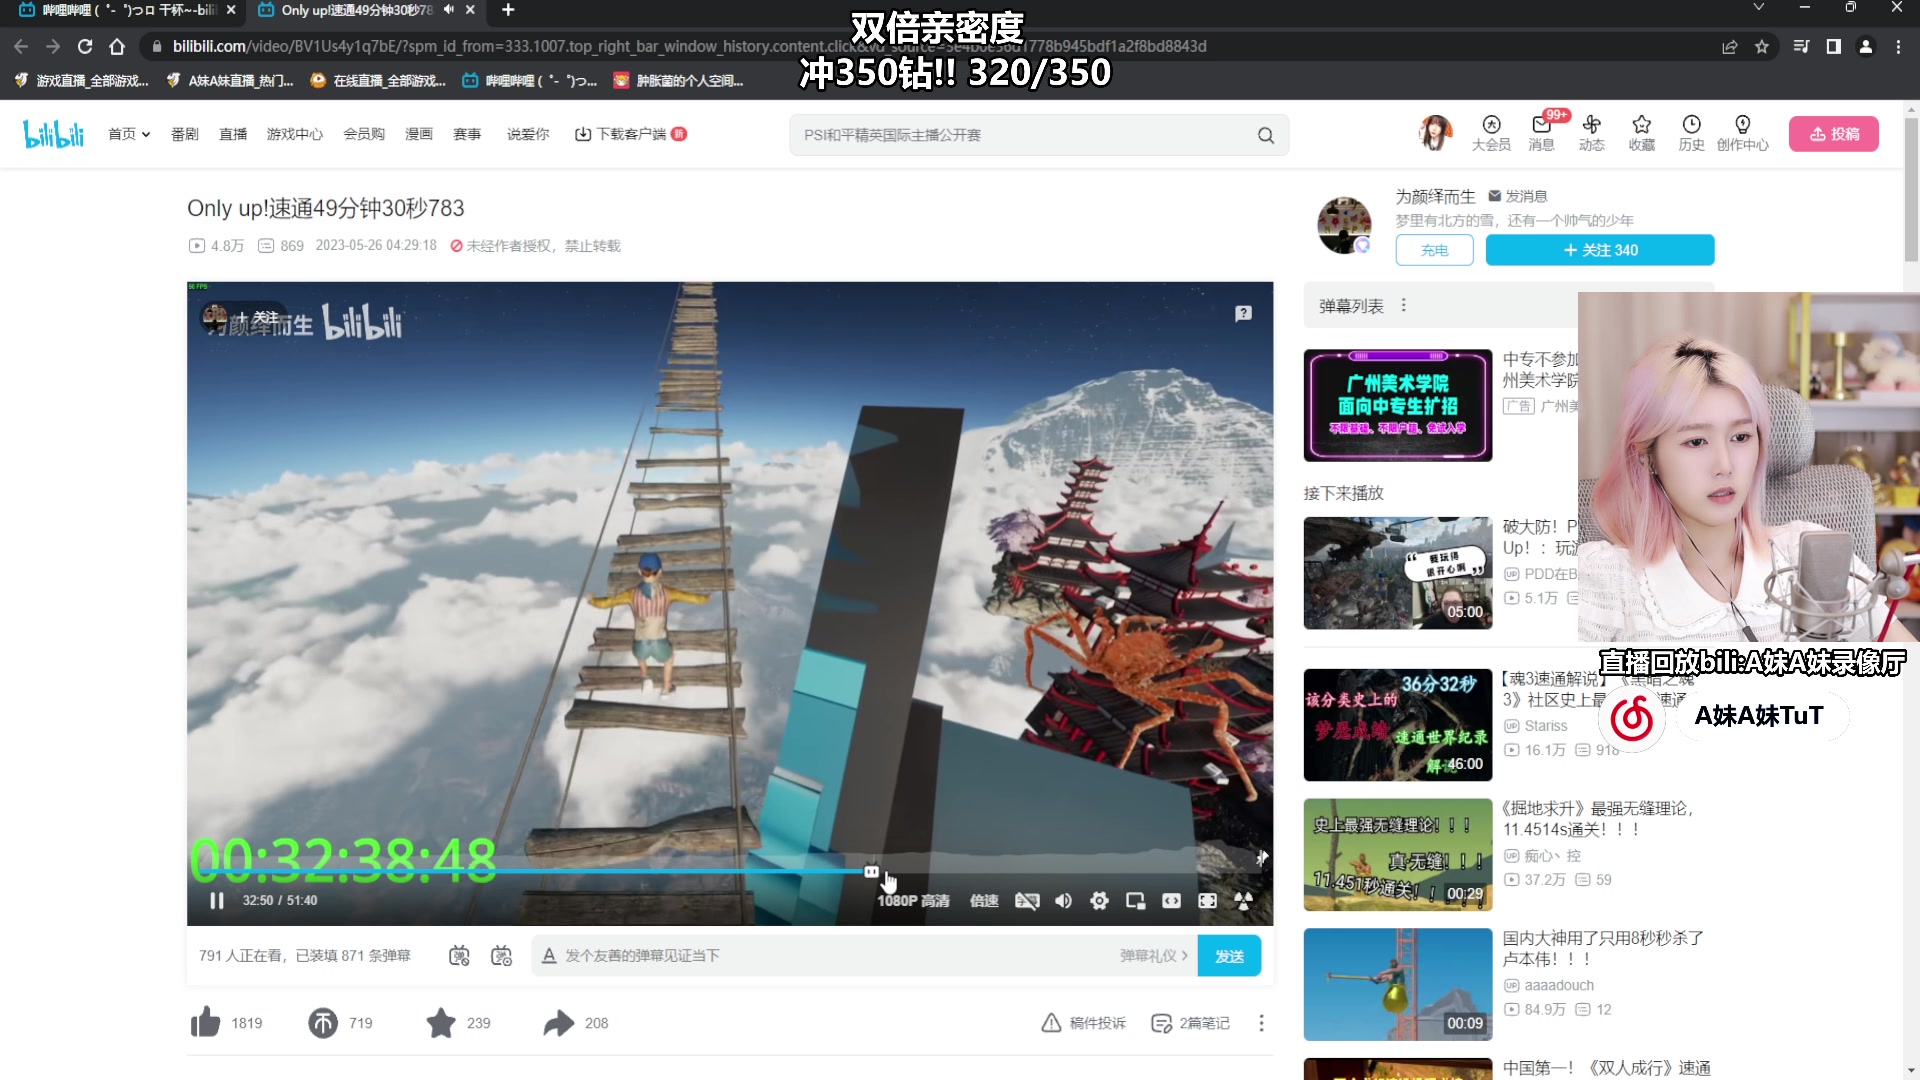Favorite the video with the star button
Viewport: 1920px width, 1080px height.
(441, 1023)
